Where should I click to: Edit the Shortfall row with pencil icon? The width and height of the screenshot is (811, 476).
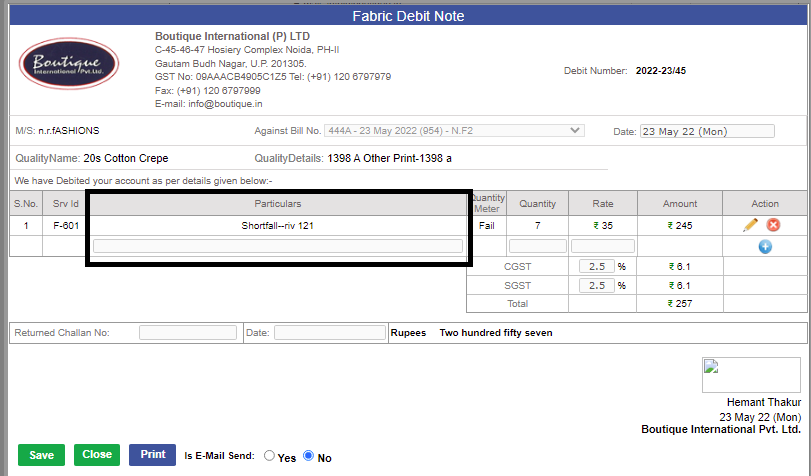(750, 225)
